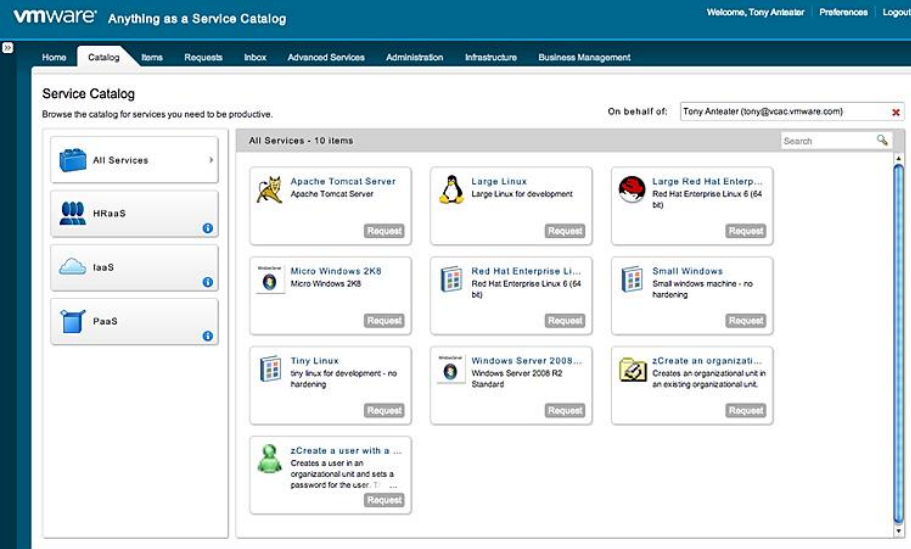
Task: Click the search magnifier icon
Action: point(882,141)
